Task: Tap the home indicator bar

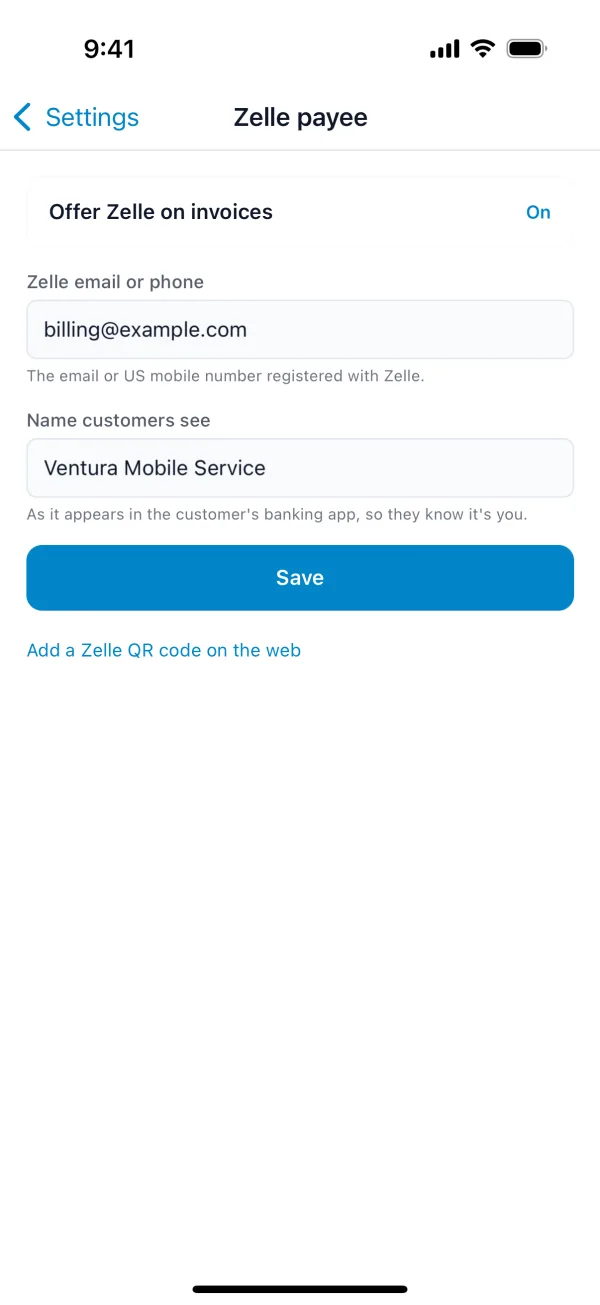Action: (x=300, y=1289)
